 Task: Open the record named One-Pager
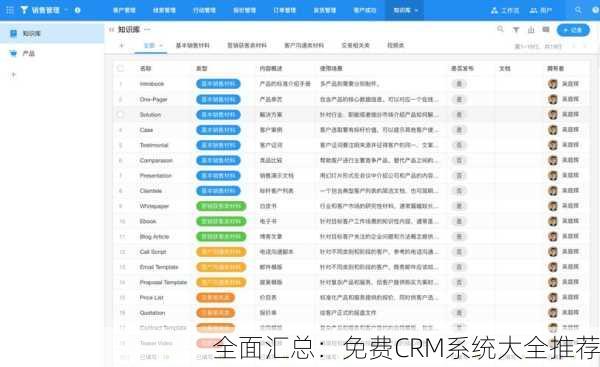point(153,99)
